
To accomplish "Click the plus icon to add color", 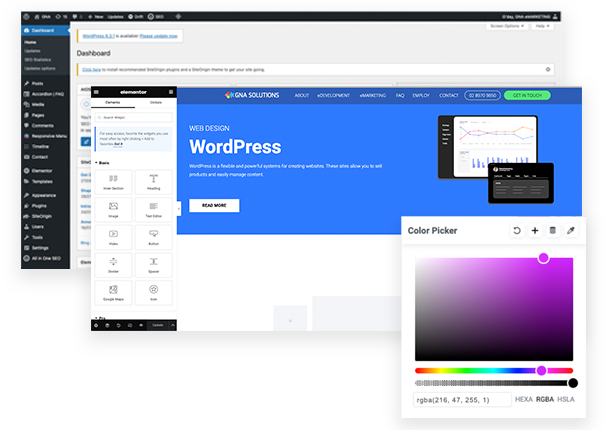I will 535,230.
